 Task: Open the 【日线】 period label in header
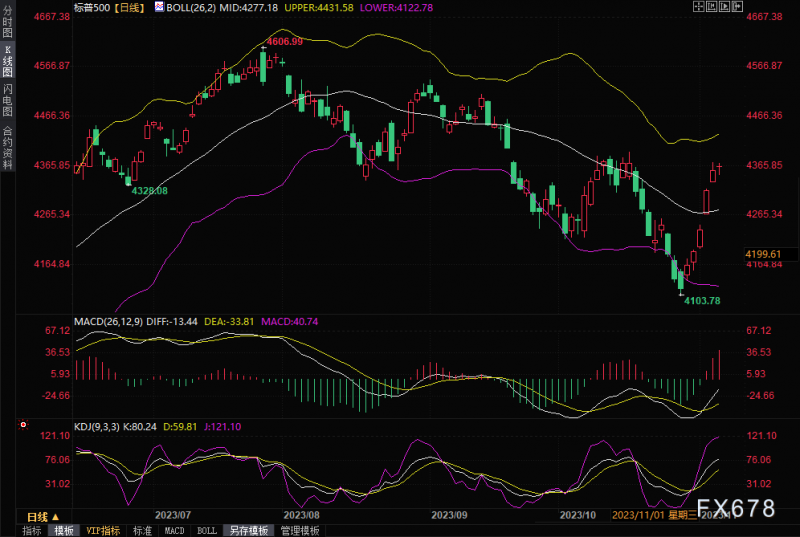tap(128, 7)
